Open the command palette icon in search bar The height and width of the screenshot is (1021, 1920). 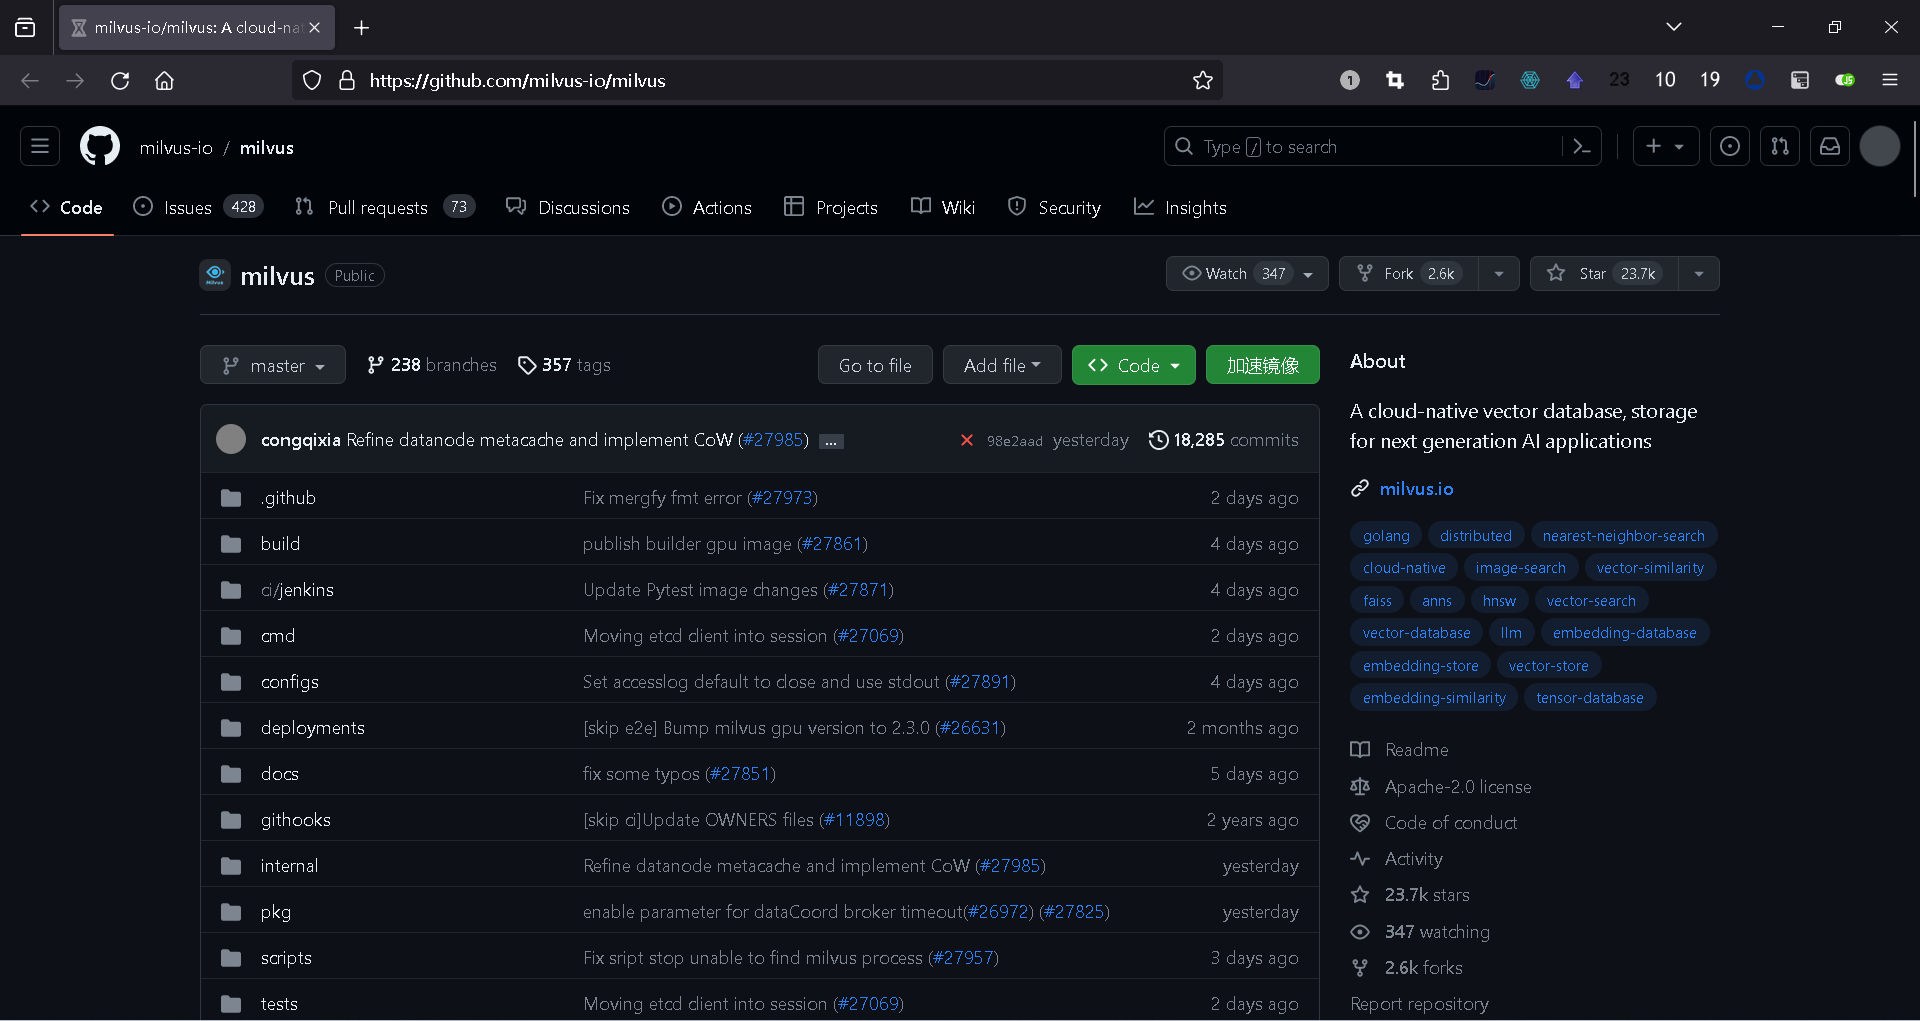tap(1581, 147)
